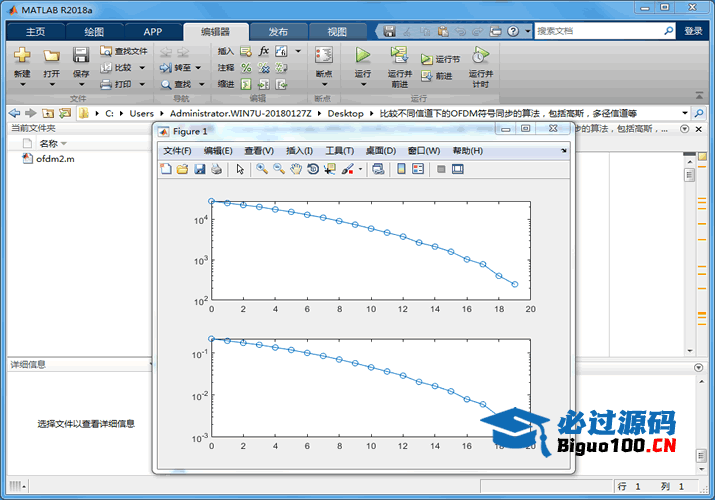Expand the editor panel actions dropdown

tap(684, 129)
